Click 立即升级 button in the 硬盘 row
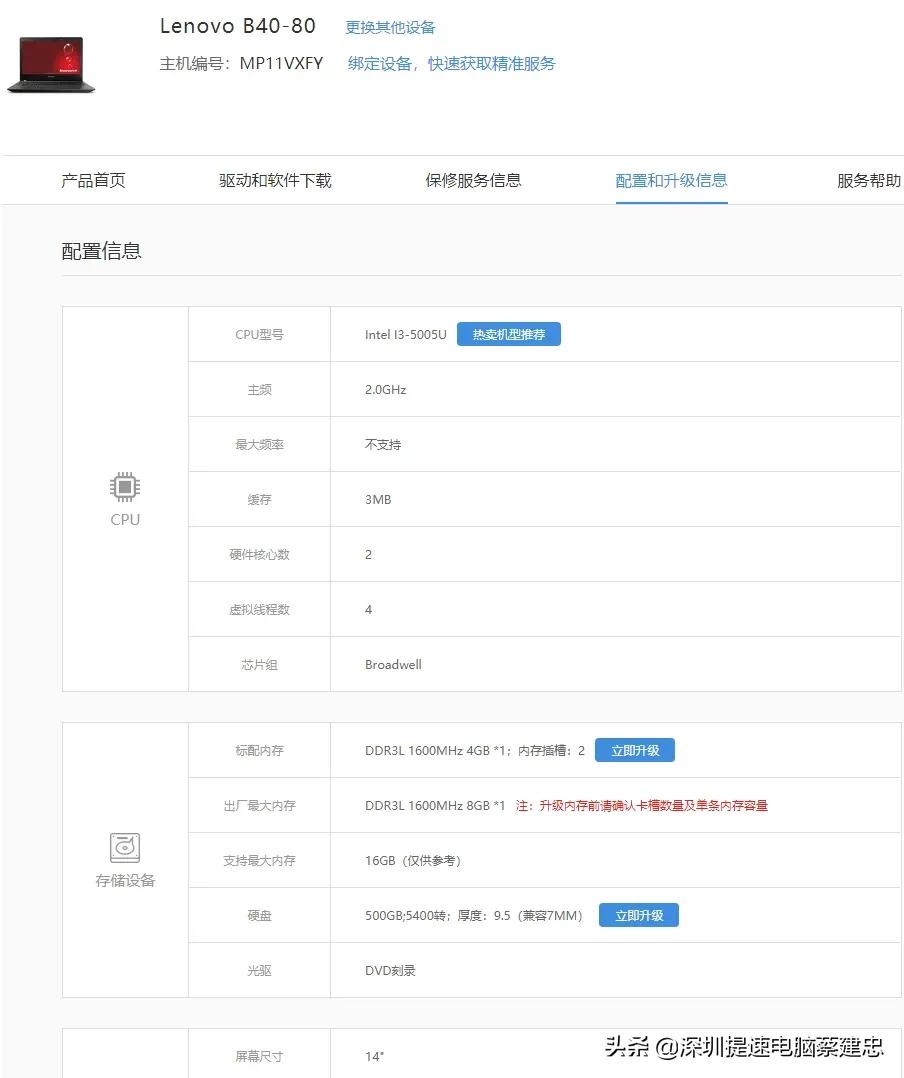Image resolution: width=904 pixels, height=1078 pixels. 638,914
